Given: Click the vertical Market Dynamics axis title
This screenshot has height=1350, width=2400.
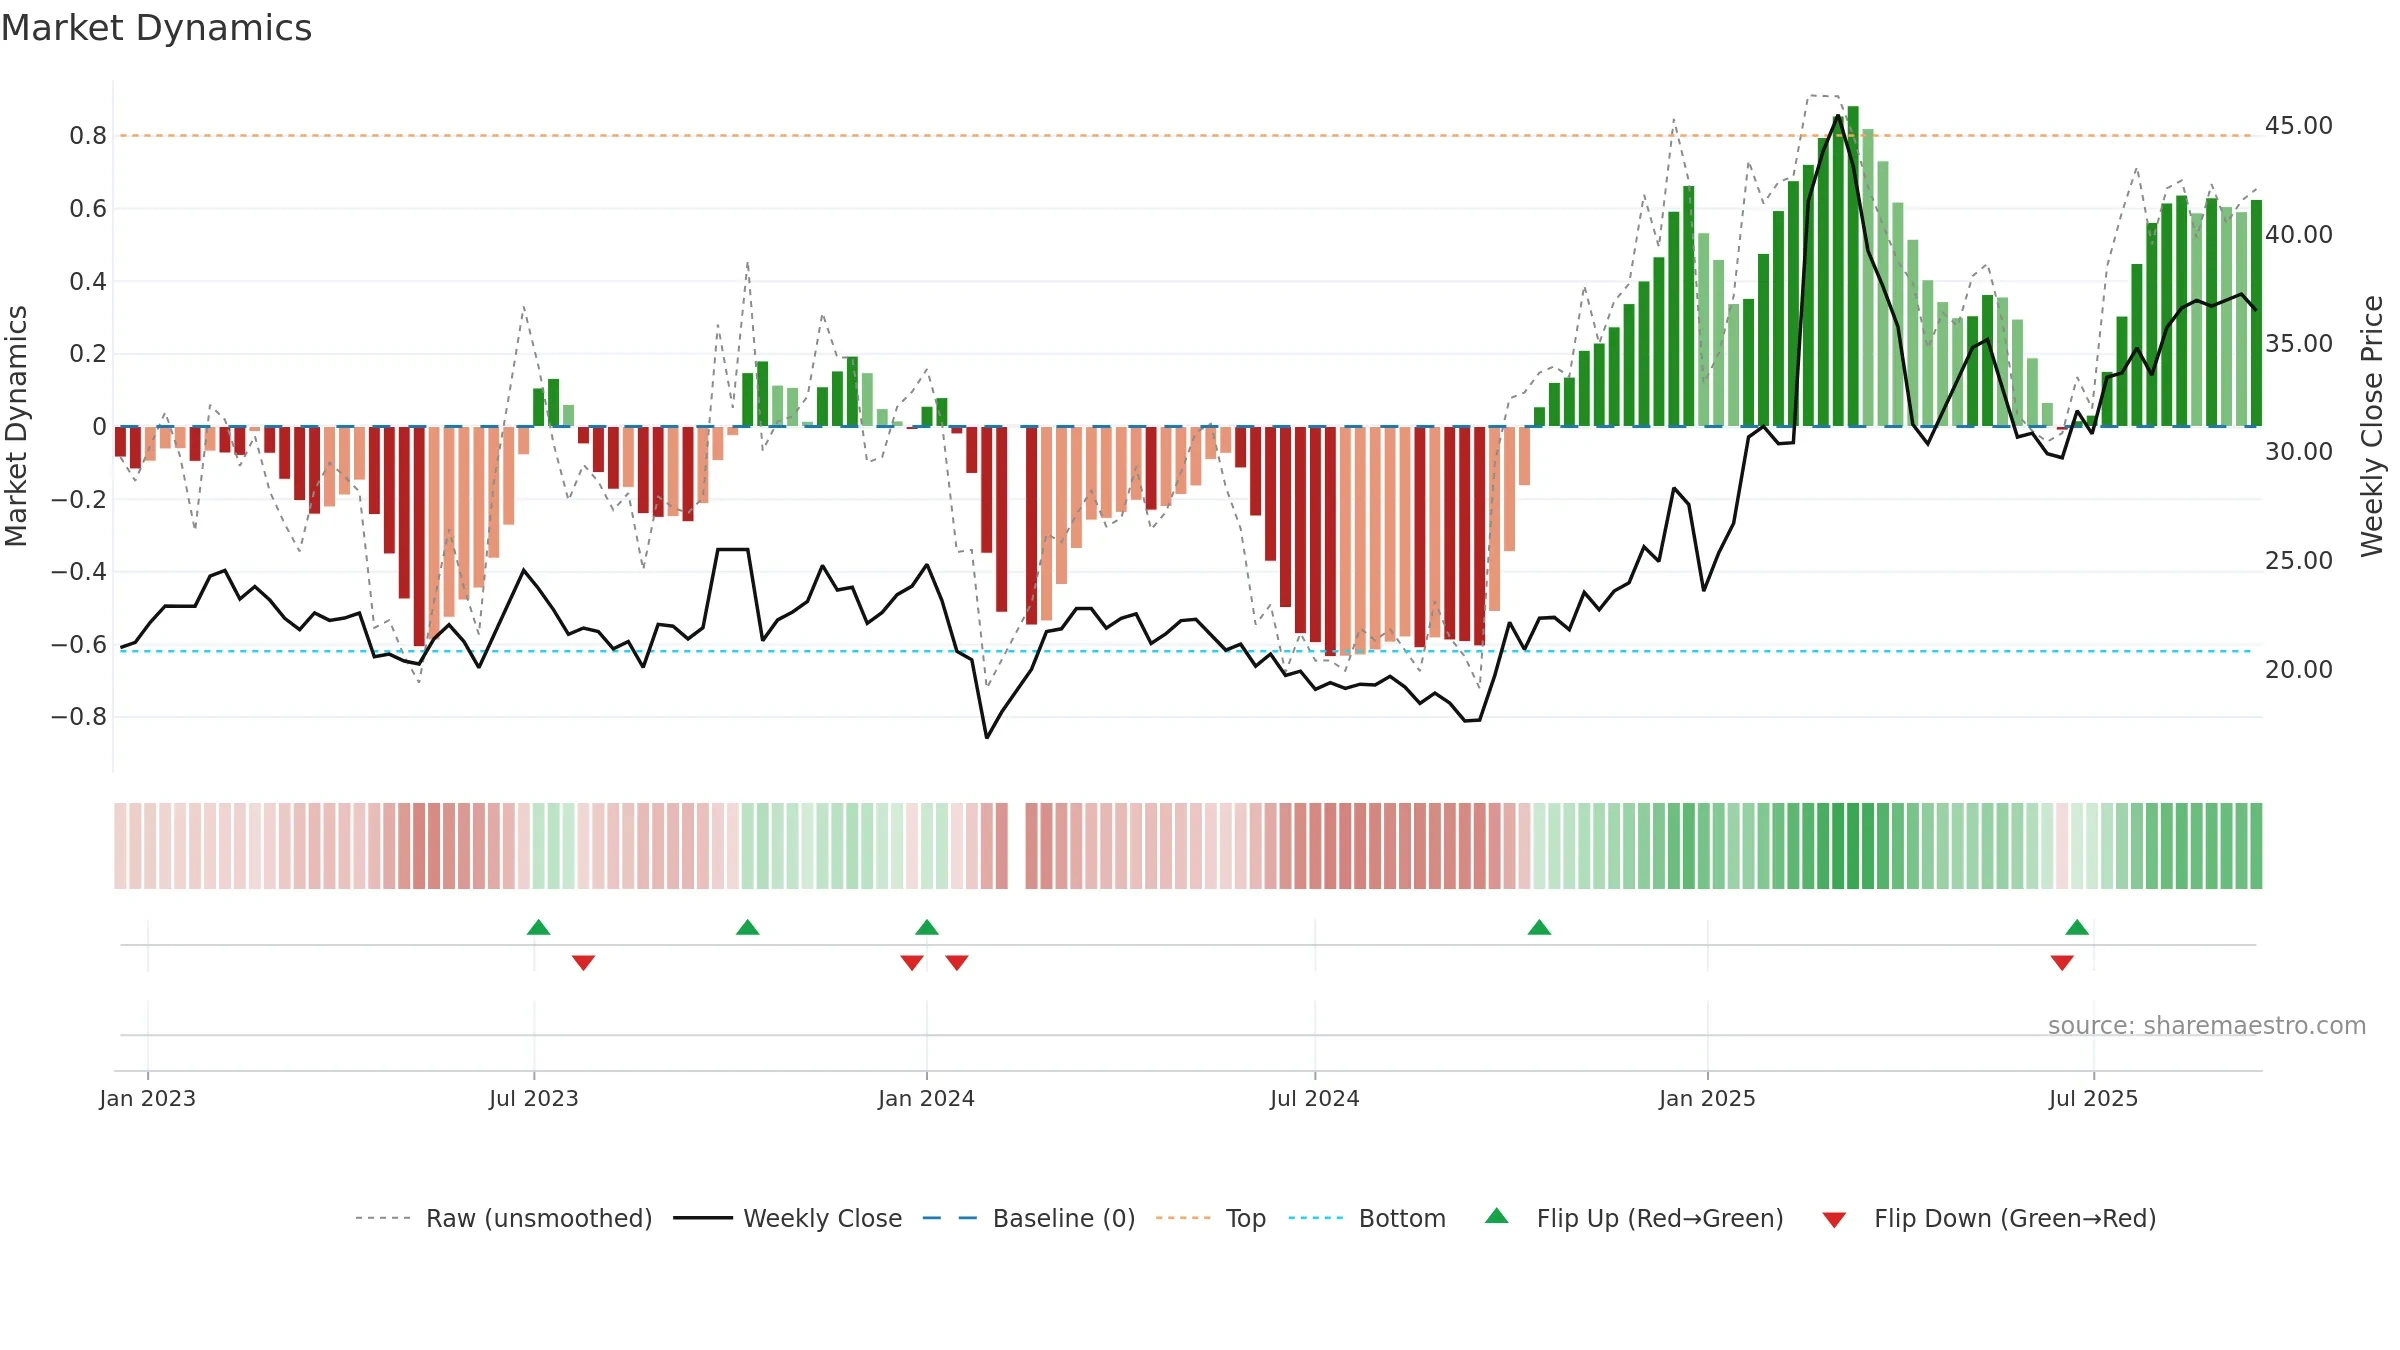Looking at the screenshot, I should (16, 426).
